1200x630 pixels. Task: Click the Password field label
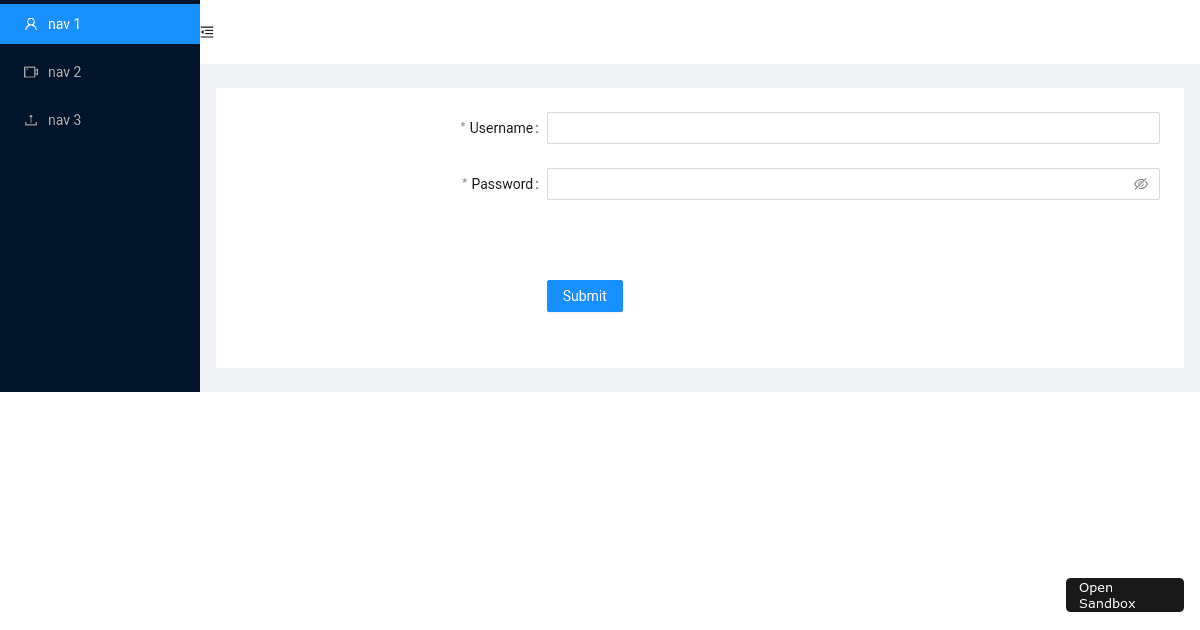click(502, 184)
